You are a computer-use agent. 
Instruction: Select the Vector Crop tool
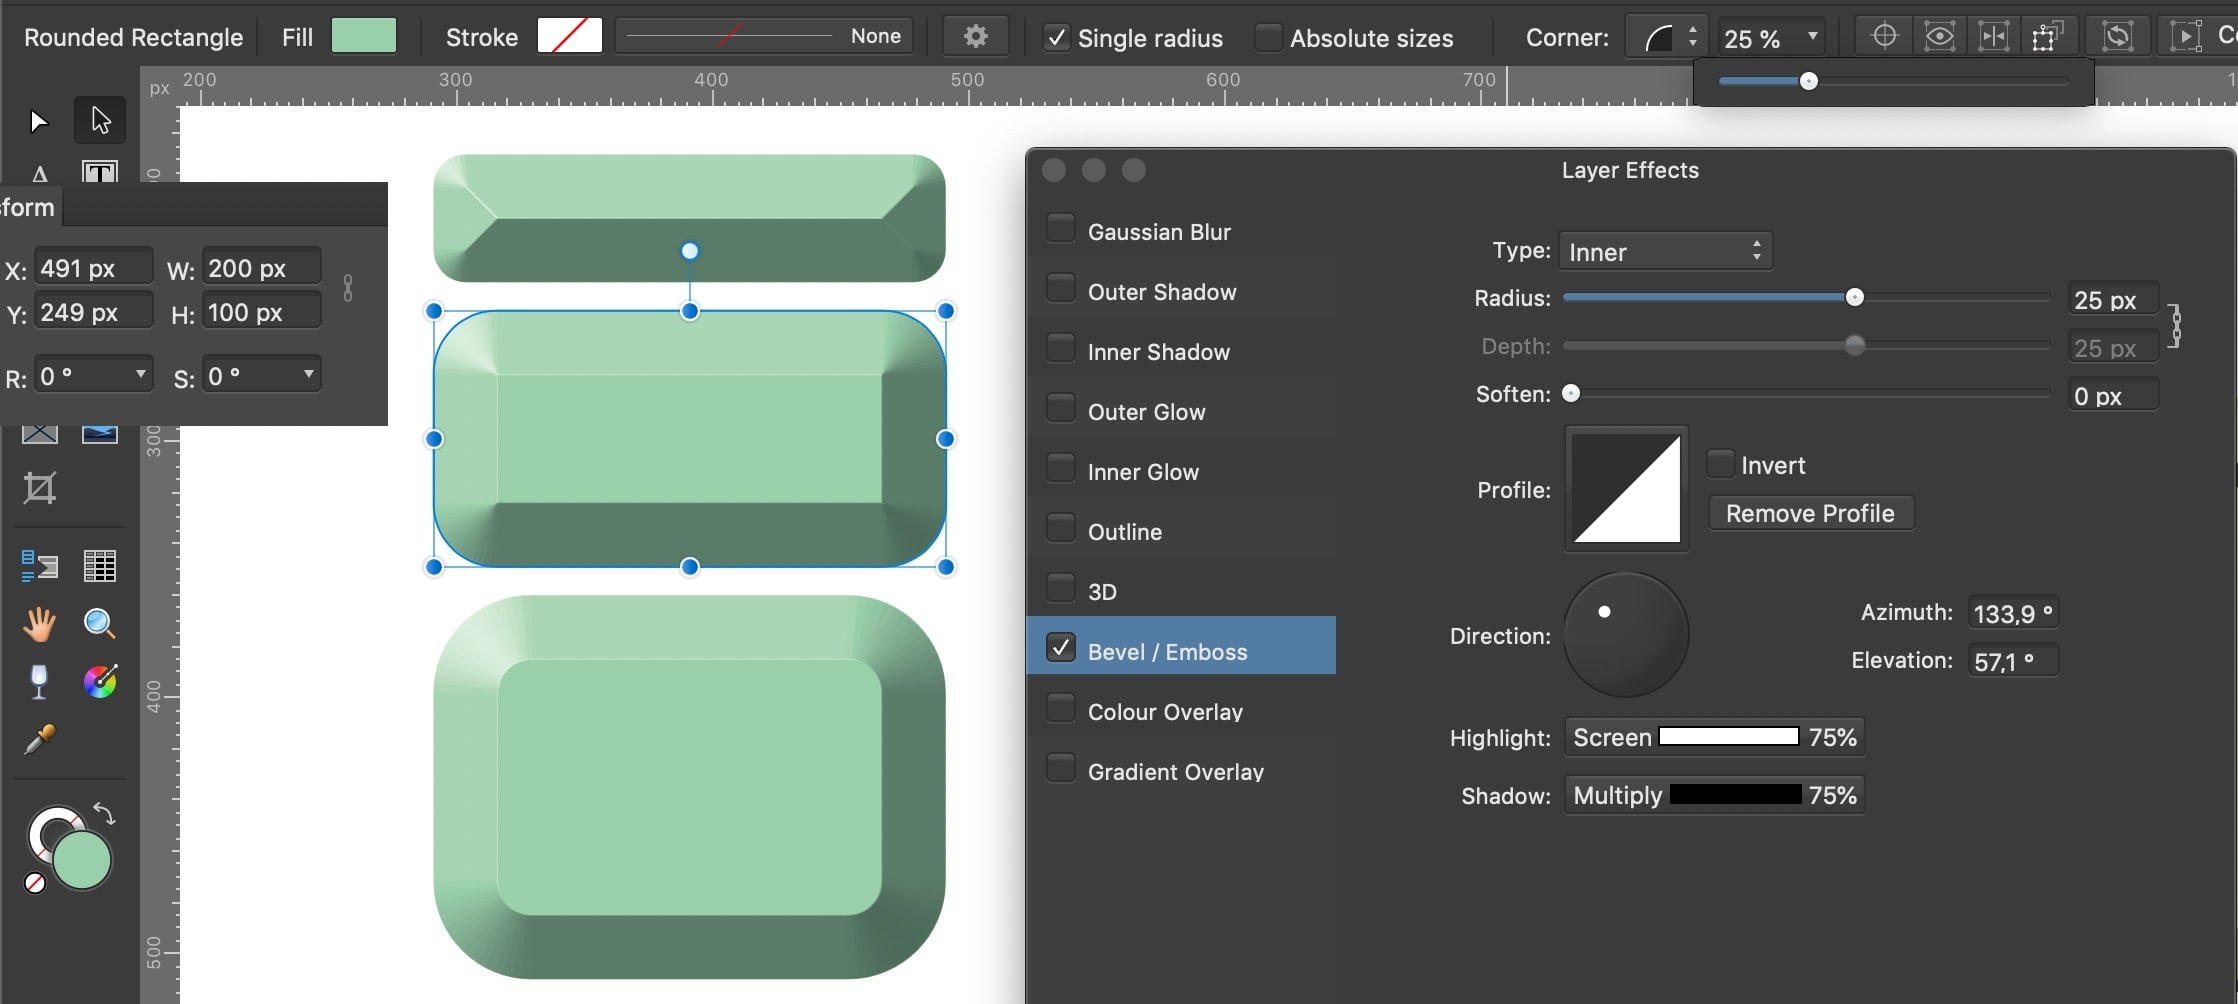tap(40, 488)
